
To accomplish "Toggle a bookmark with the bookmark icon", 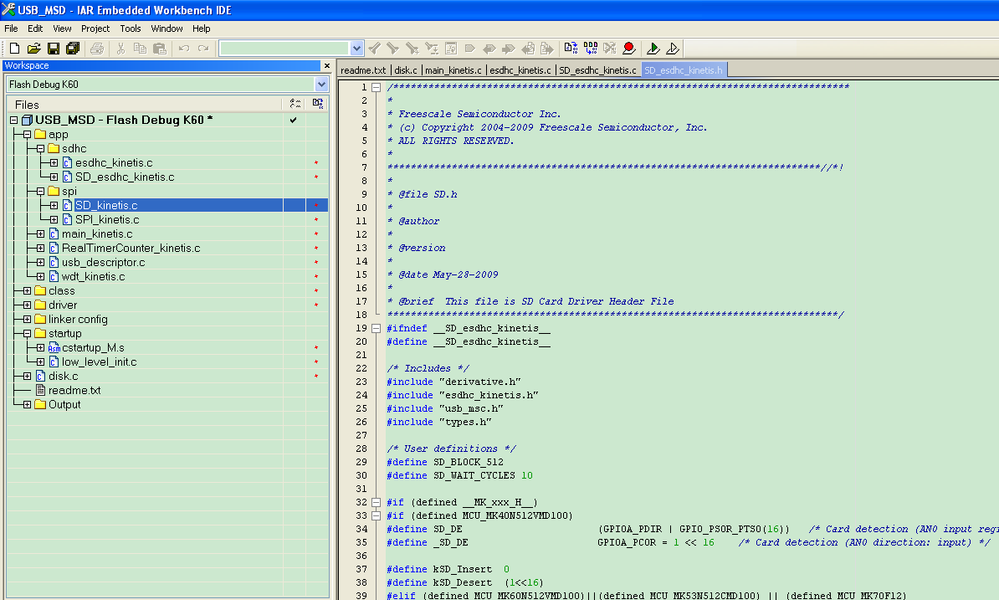I will tap(470, 48).
